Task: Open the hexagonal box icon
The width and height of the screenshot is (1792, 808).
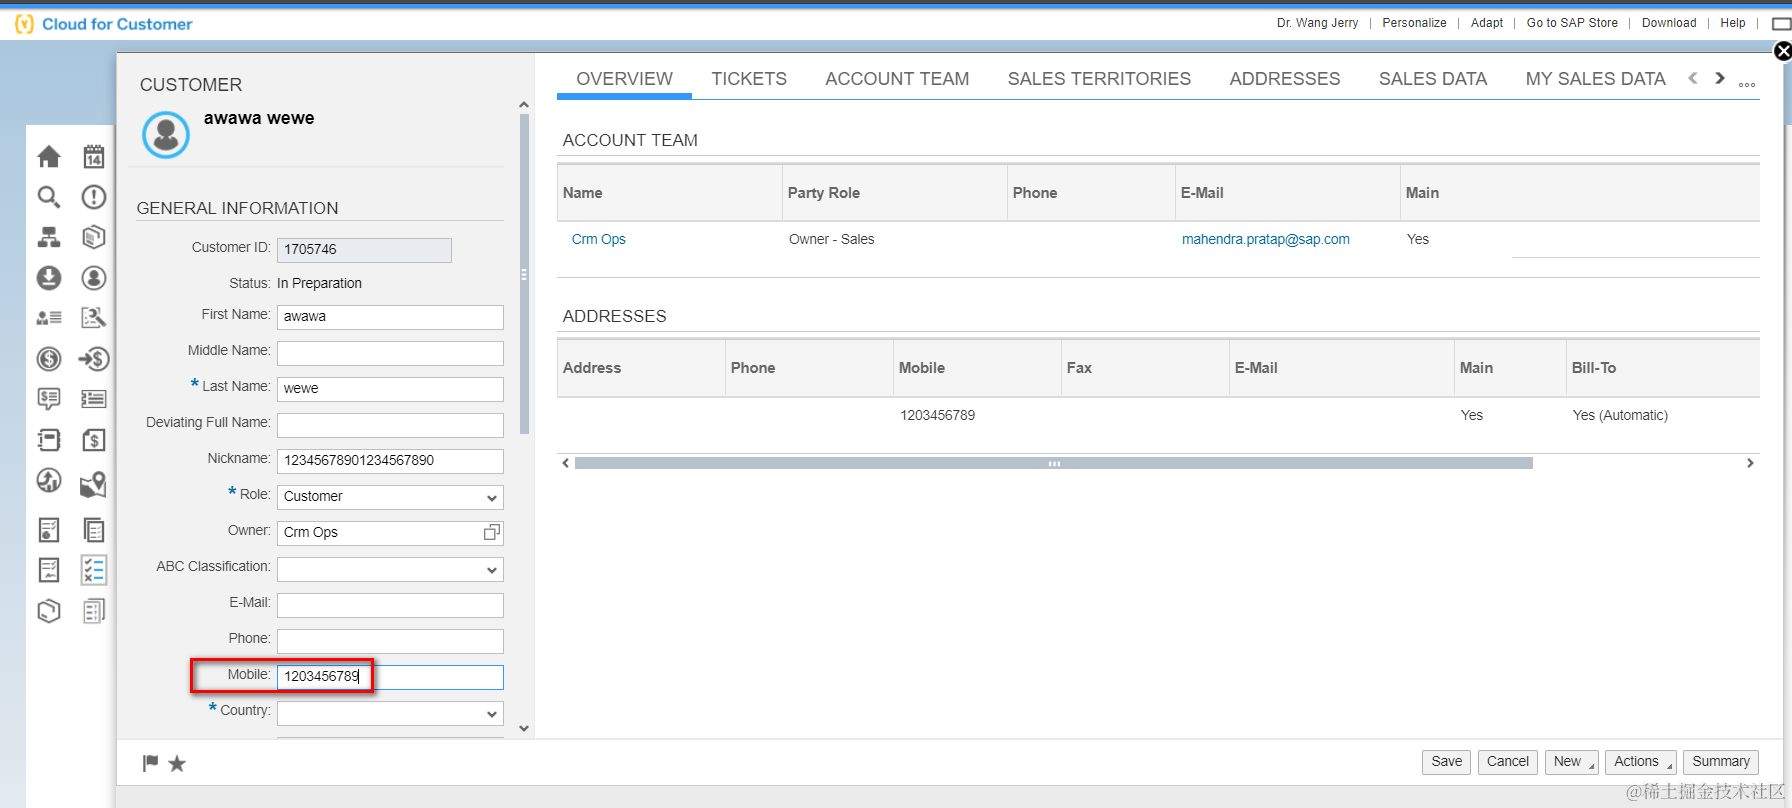Action: tap(49, 610)
